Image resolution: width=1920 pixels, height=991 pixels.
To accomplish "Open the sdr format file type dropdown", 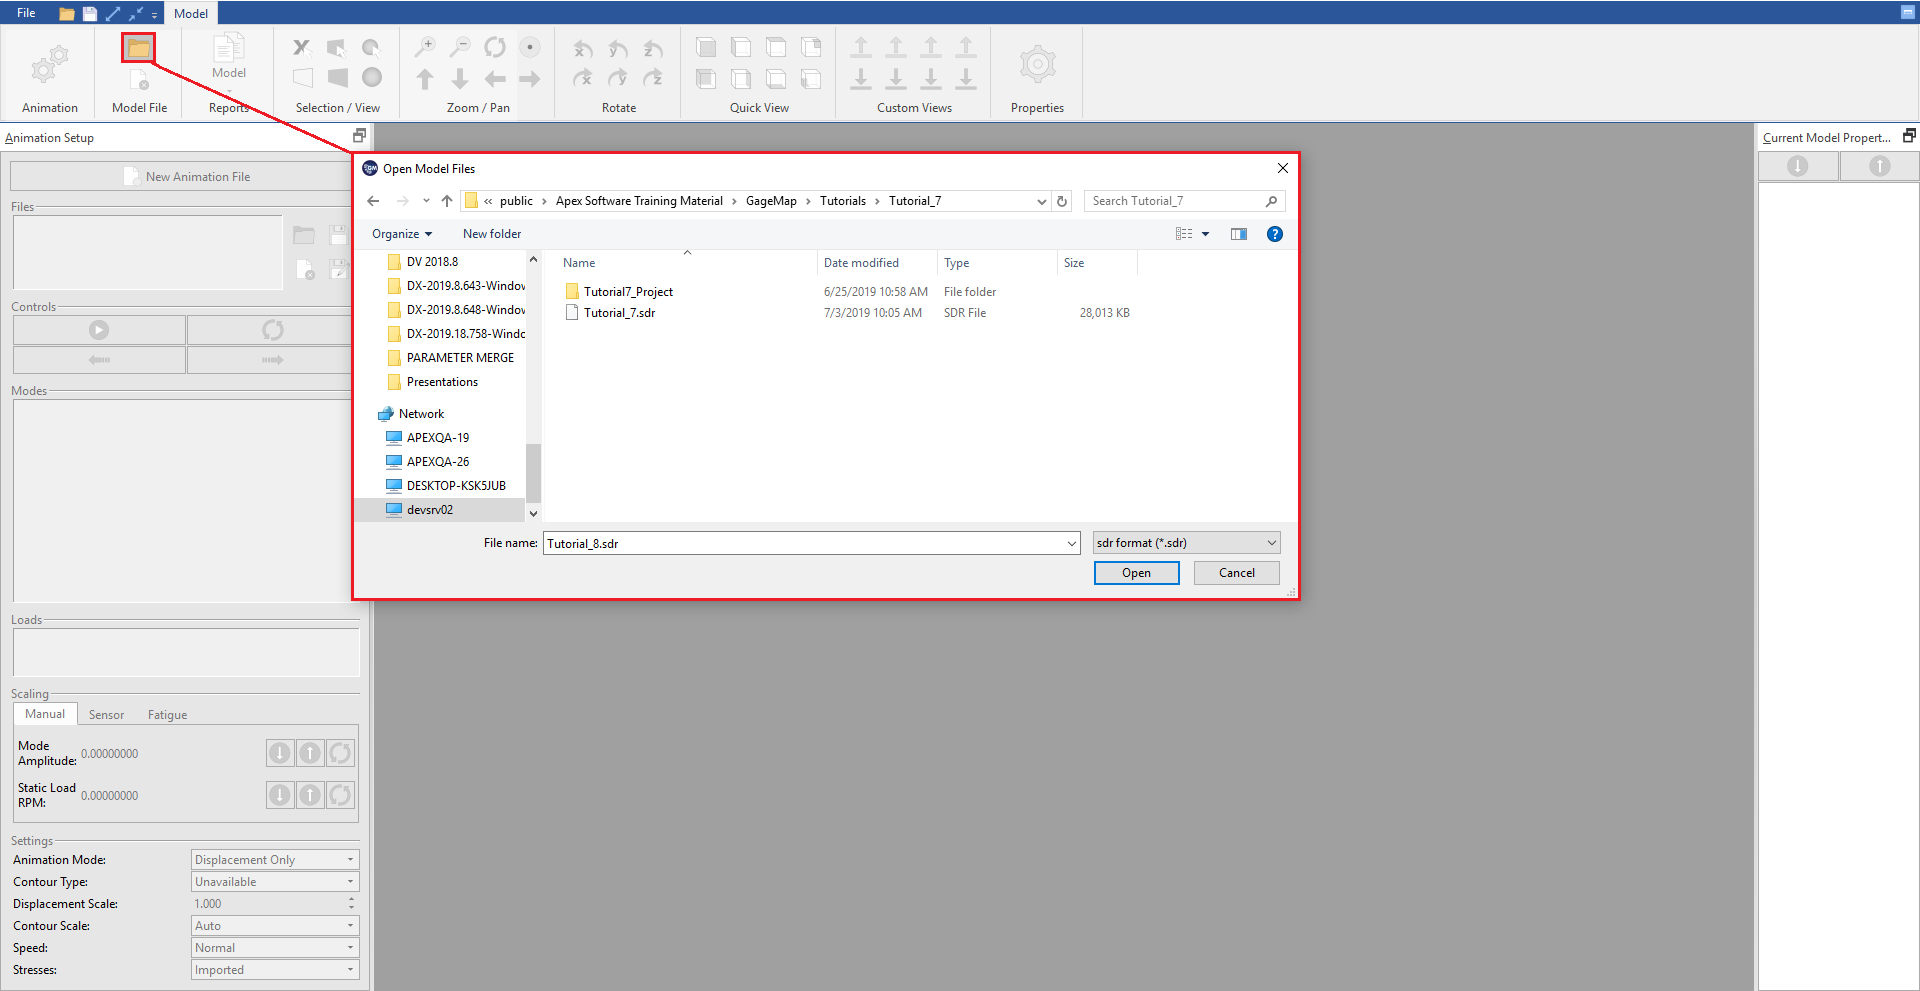I will click(1186, 543).
